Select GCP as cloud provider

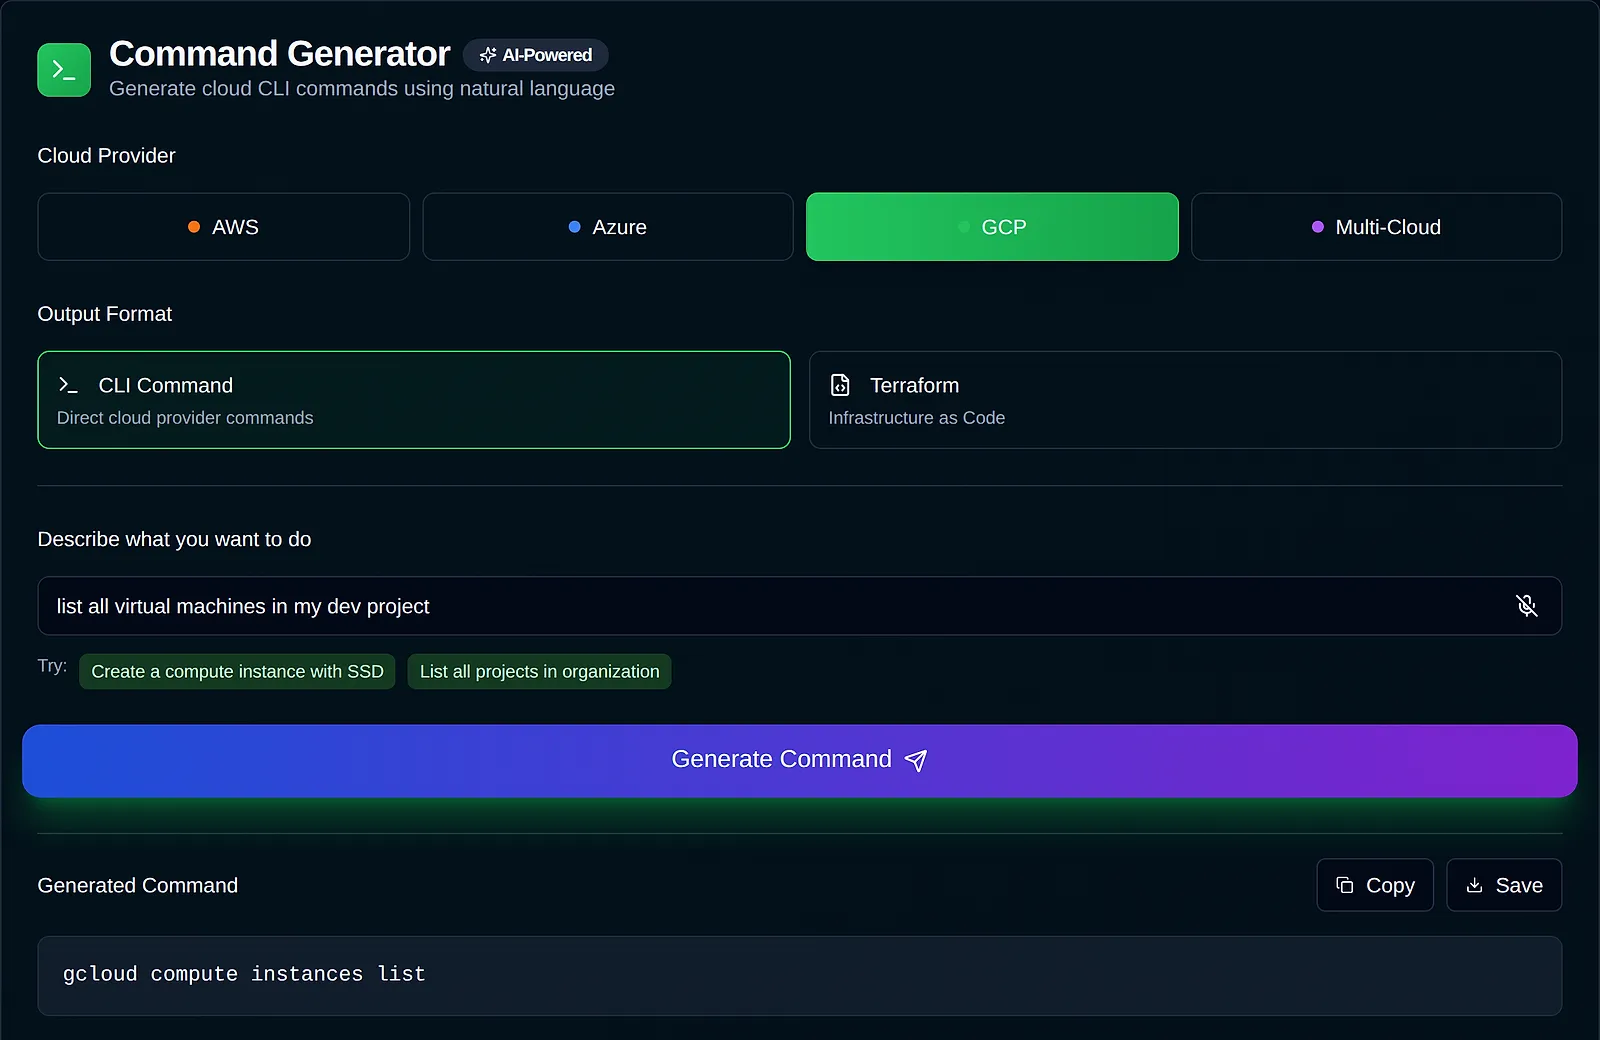[992, 227]
